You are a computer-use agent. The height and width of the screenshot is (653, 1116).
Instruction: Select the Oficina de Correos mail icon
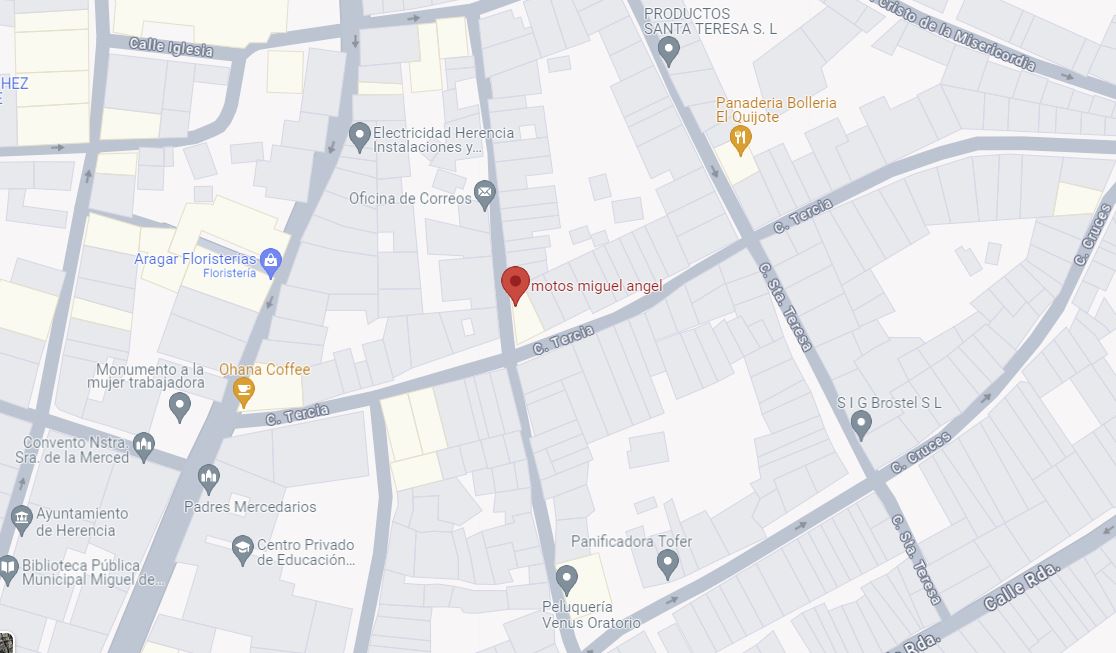pos(485,194)
